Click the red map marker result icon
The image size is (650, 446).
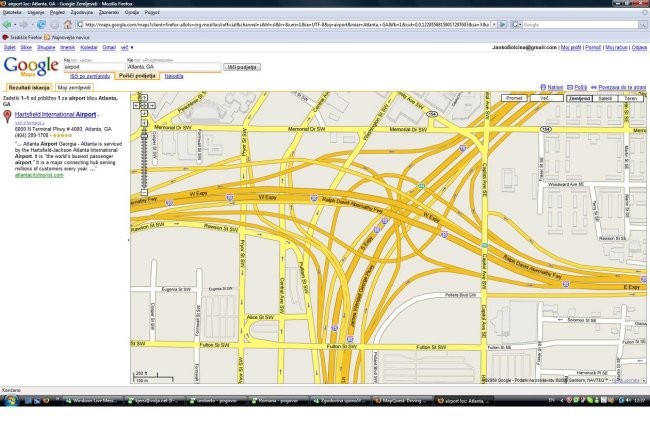click(7, 116)
